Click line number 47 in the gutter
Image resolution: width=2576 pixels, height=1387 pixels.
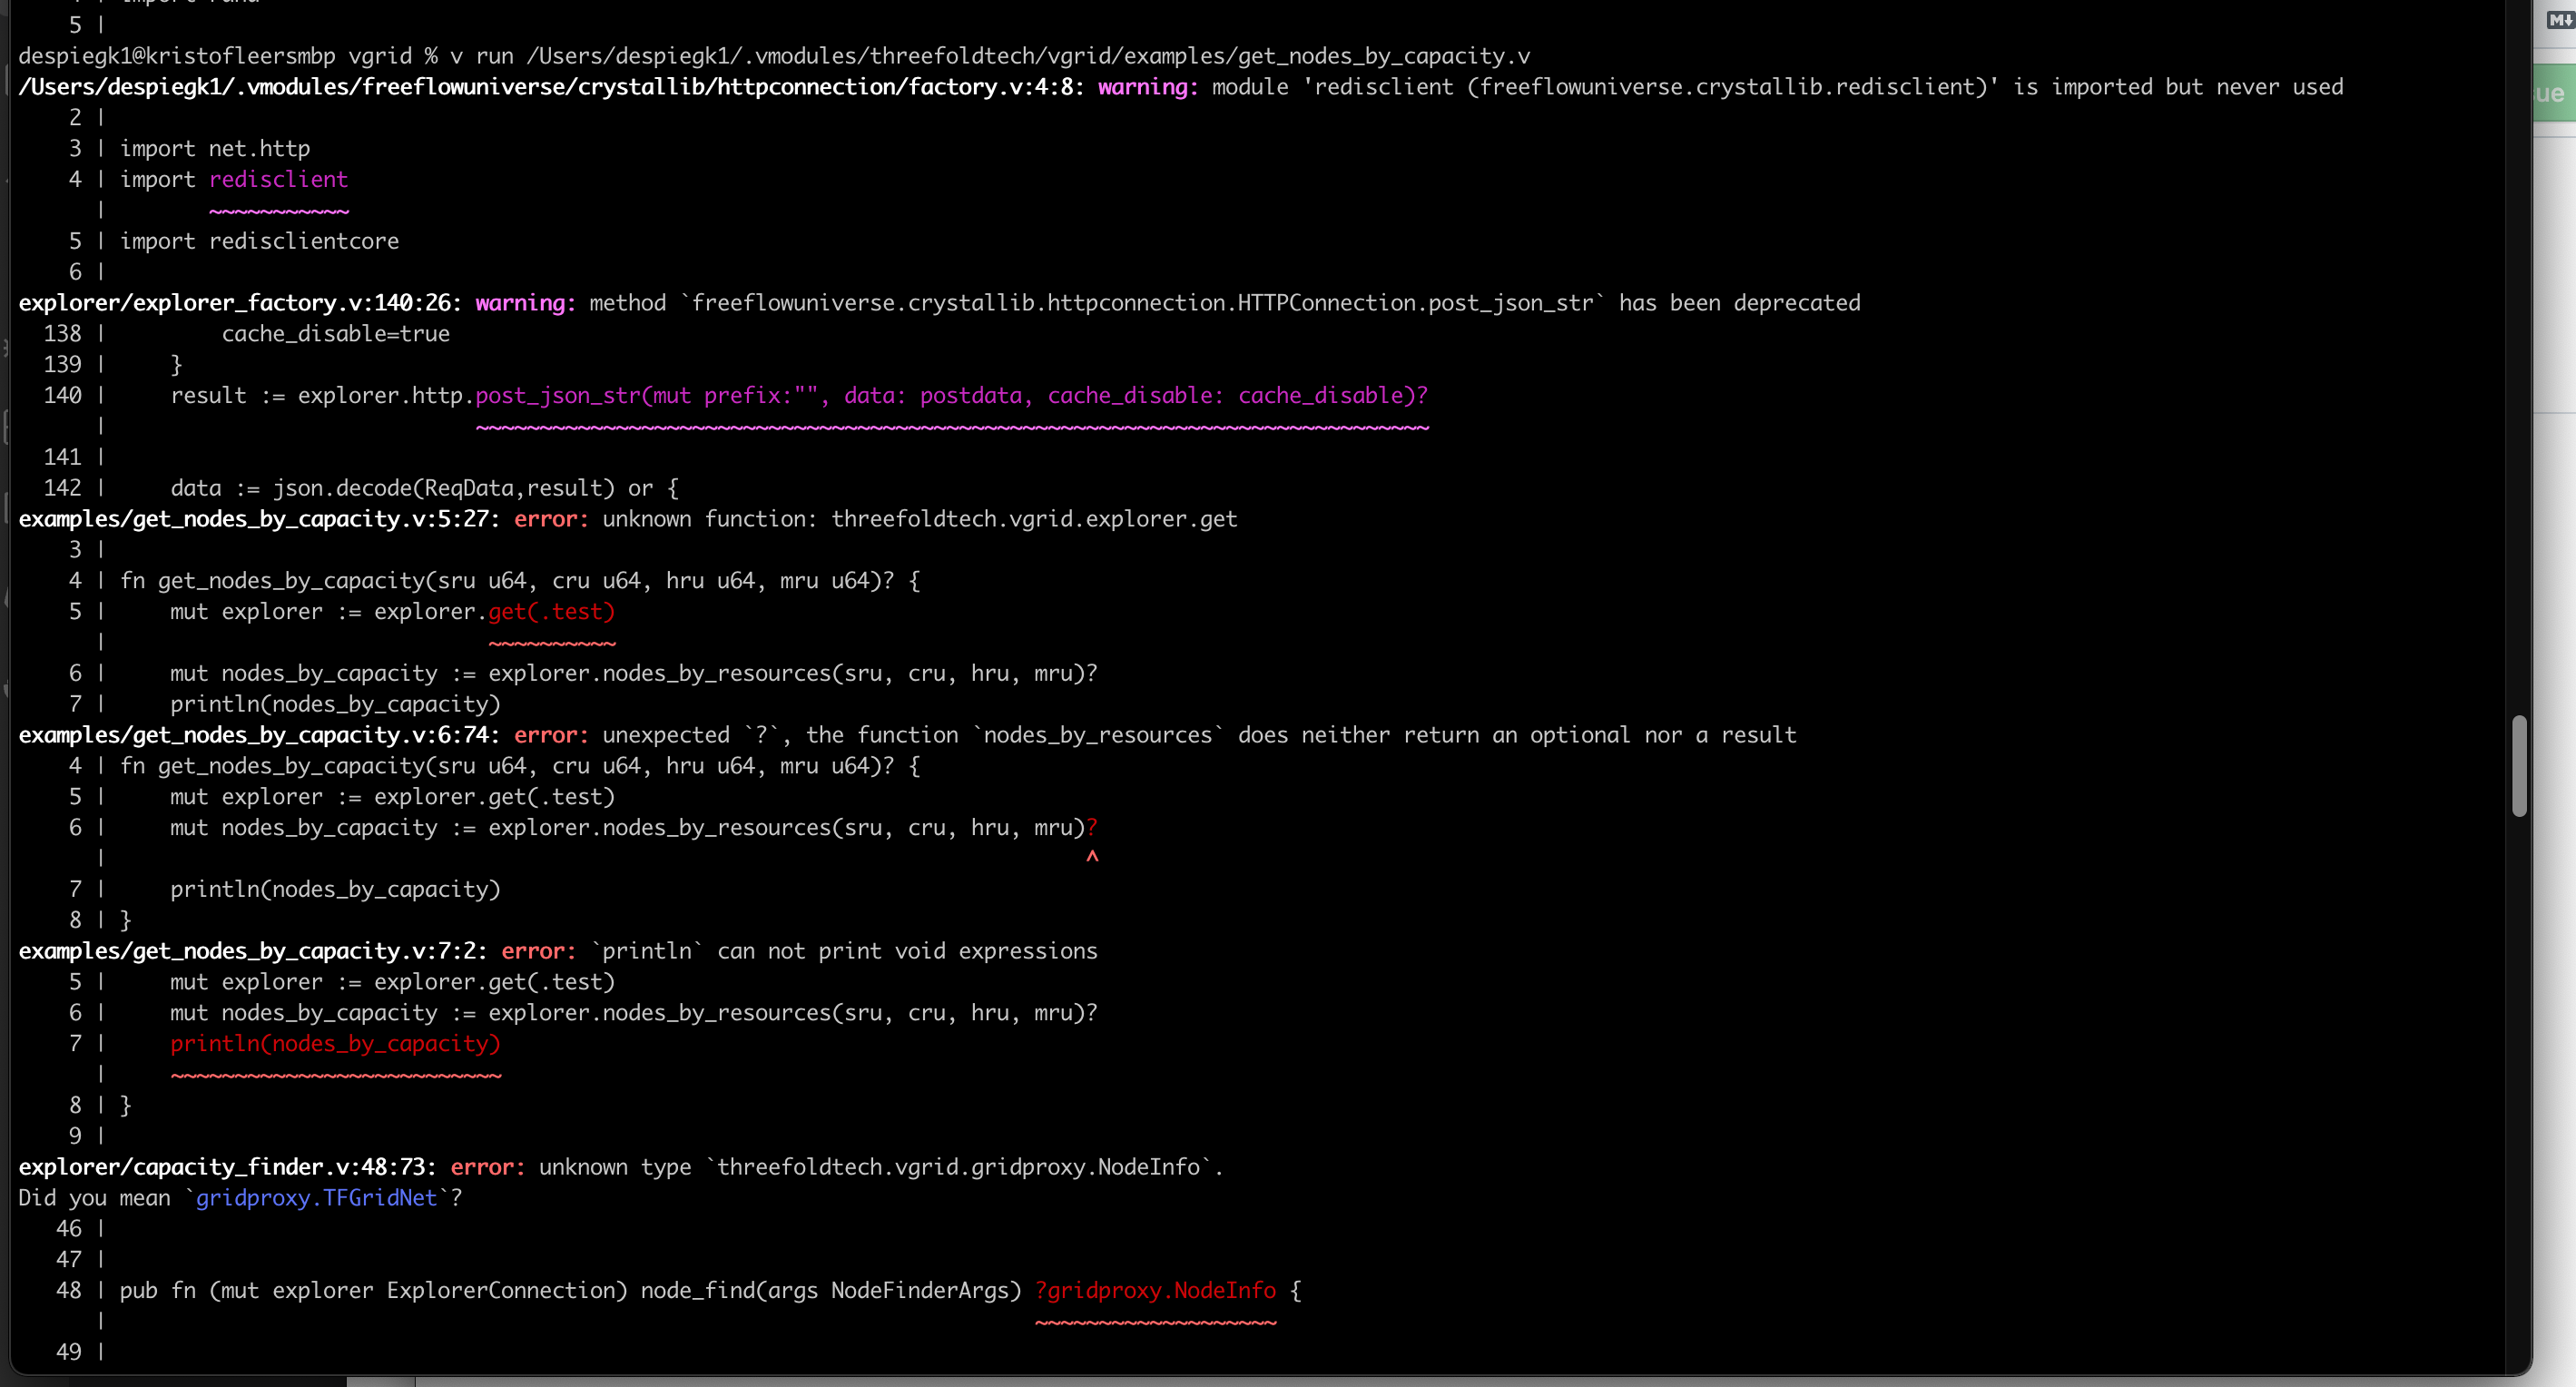69,1260
